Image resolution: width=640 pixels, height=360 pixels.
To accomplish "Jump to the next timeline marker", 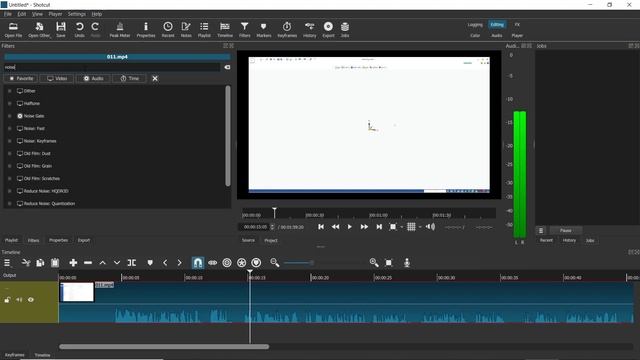I will pos(179,262).
